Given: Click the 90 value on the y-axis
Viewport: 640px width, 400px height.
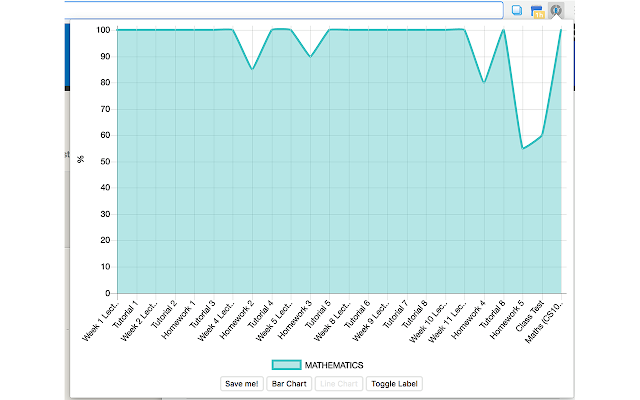Looking at the screenshot, I should [x=105, y=56].
